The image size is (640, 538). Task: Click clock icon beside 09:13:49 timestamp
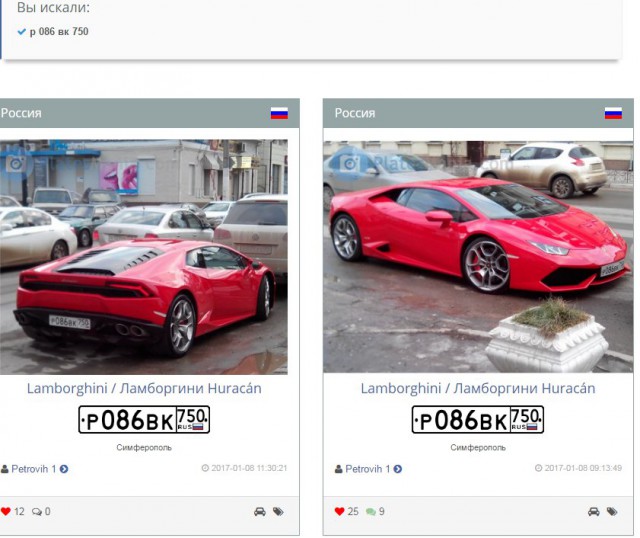click(539, 468)
